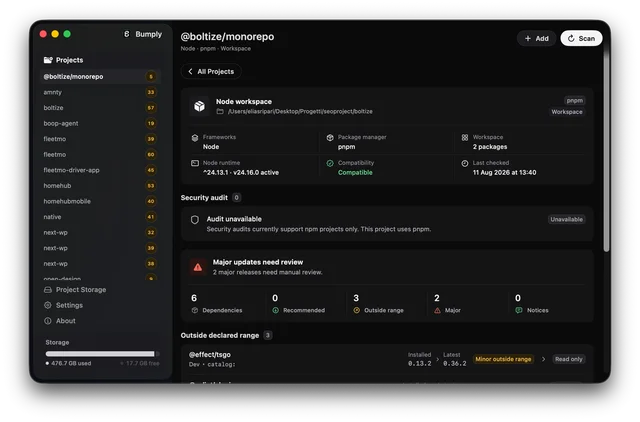
Task: Click the Notices stat icon
Action: click(518, 311)
